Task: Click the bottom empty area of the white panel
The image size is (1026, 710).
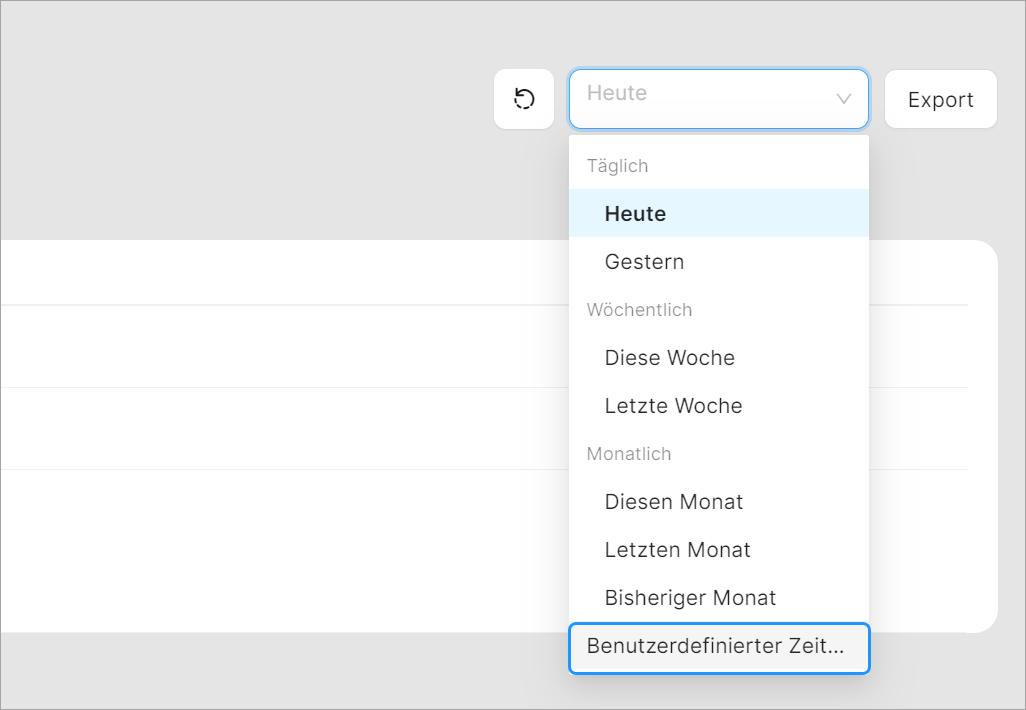Action: point(280,550)
